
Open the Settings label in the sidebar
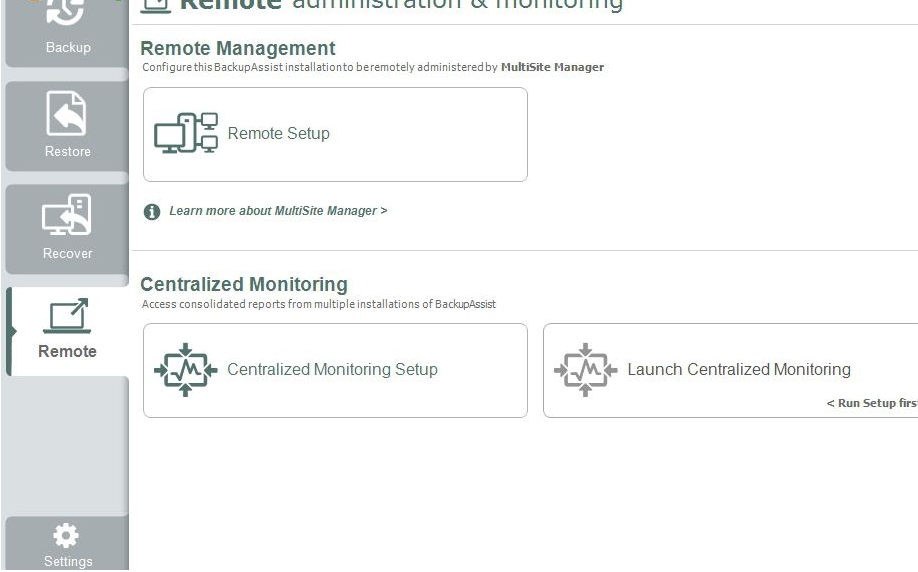click(68, 561)
